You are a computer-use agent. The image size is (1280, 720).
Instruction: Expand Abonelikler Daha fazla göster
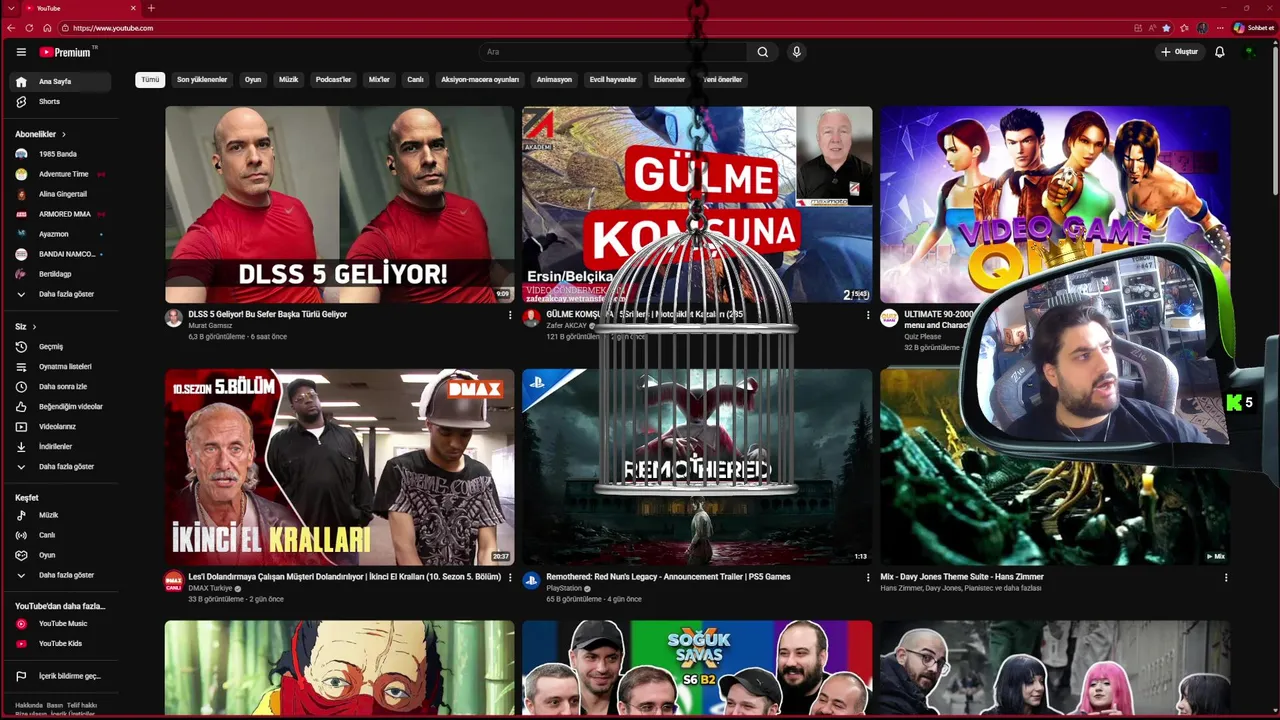[60, 294]
